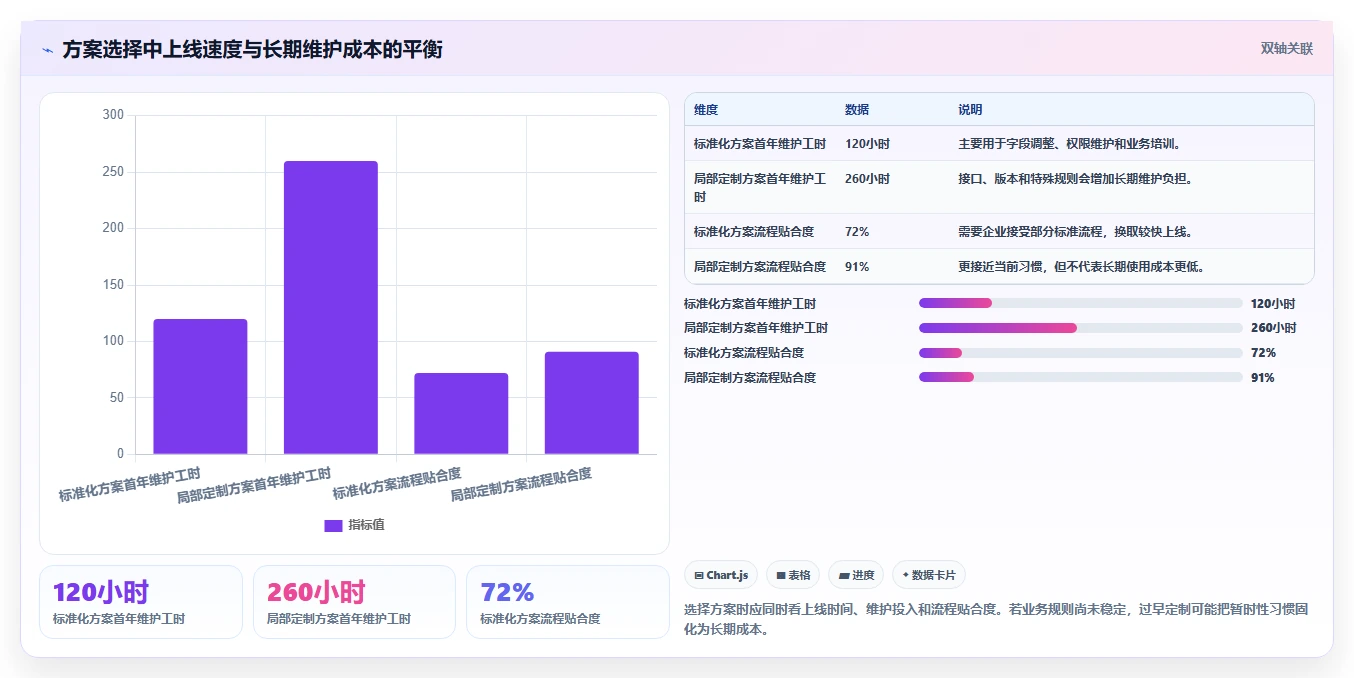The image size is (1354, 678).
Task: Click progress label 标准化方案流程贴合度
Action: tap(744, 353)
